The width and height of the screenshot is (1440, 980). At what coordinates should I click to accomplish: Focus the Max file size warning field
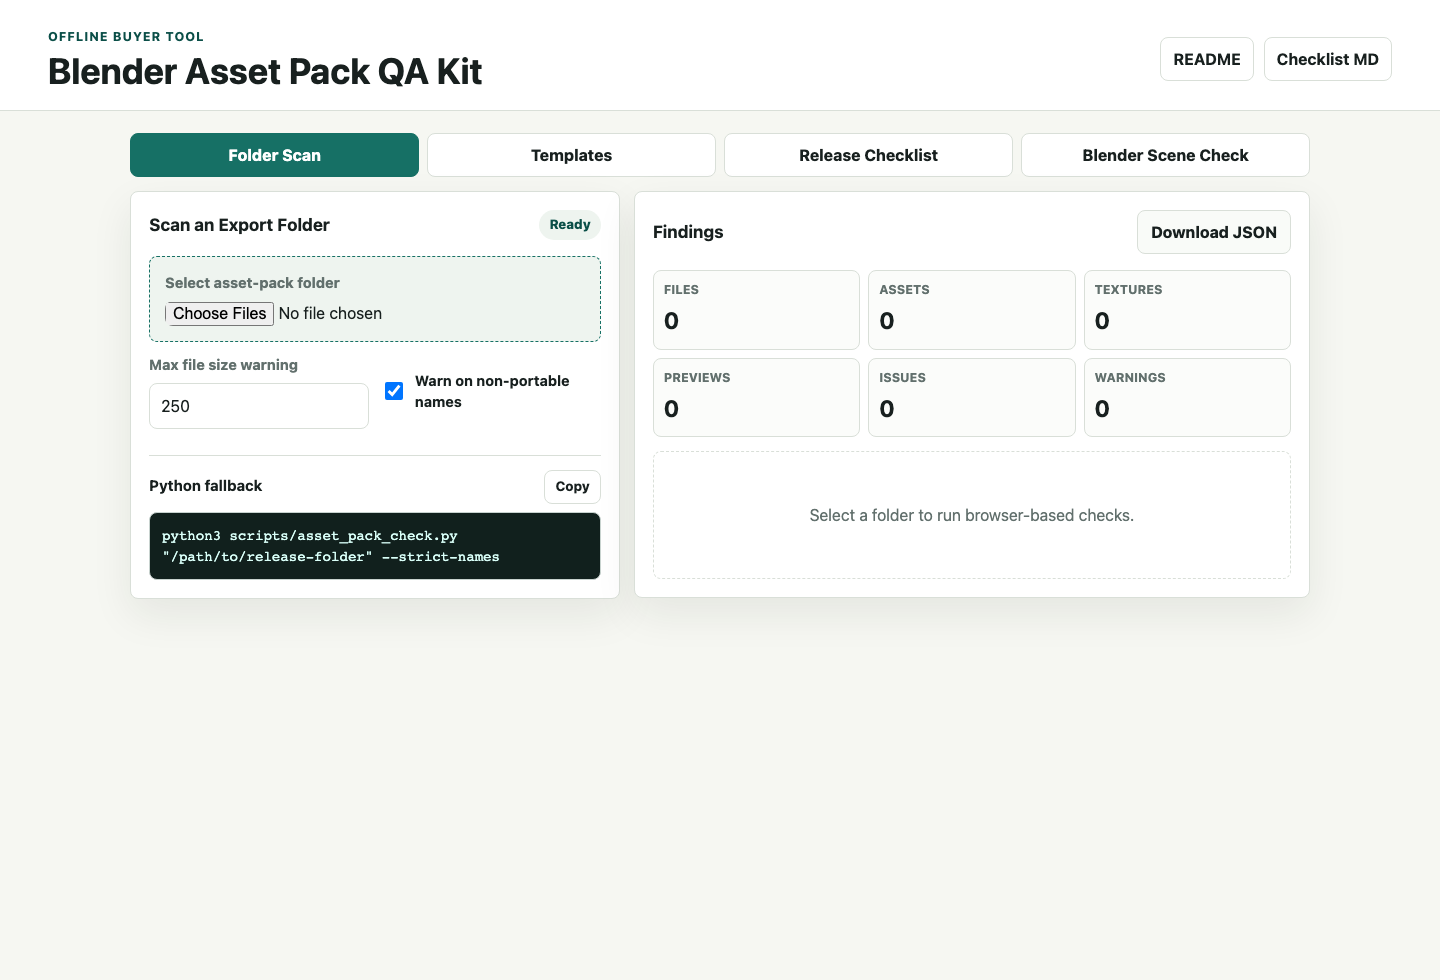coord(259,406)
